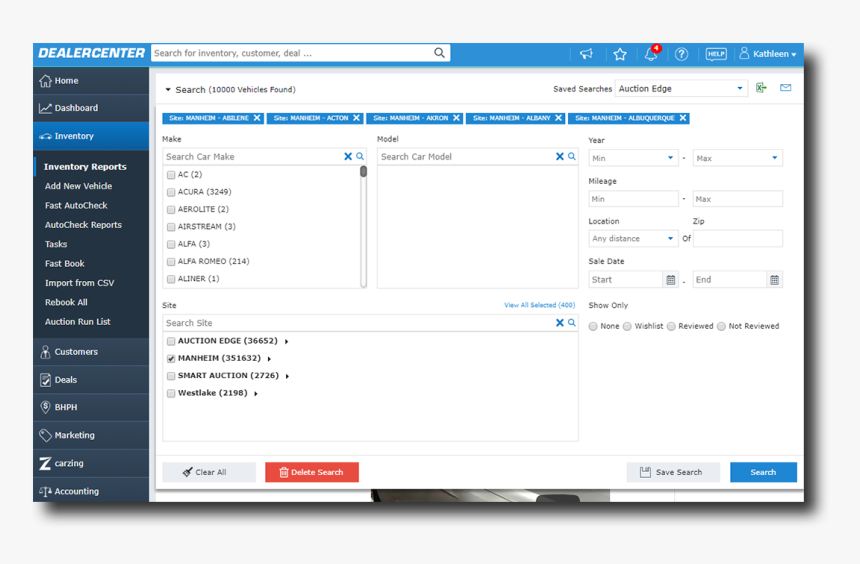Click the Delete Search button
This screenshot has height=564, width=860.
tap(312, 472)
